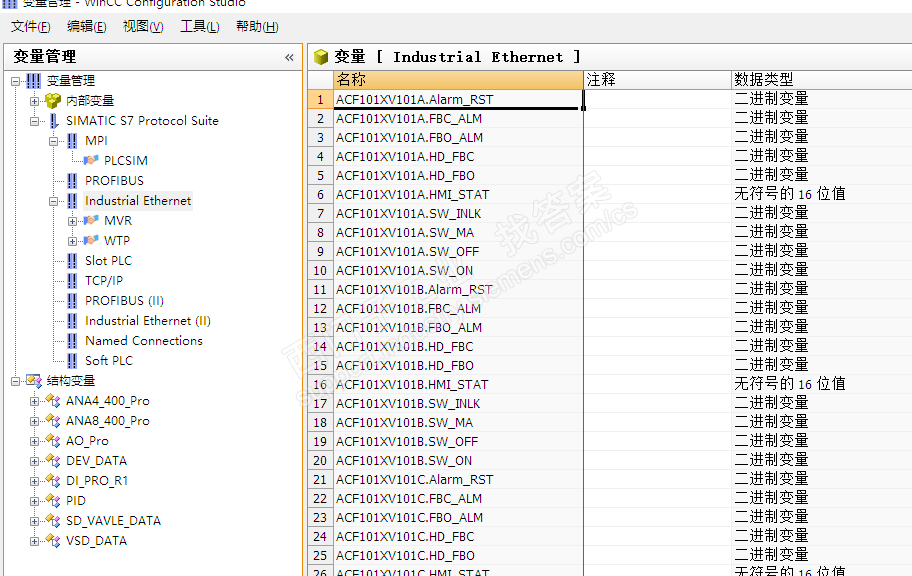Click the ANA4_400_Pro structure type icon
The height and width of the screenshot is (576, 912).
(x=53, y=401)
